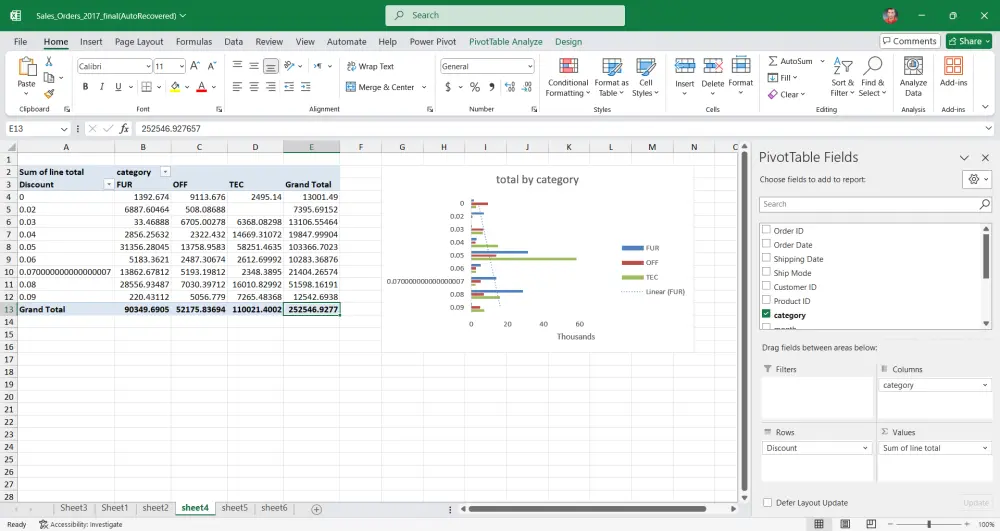Apply Percent Style format

tap(474, 87)
